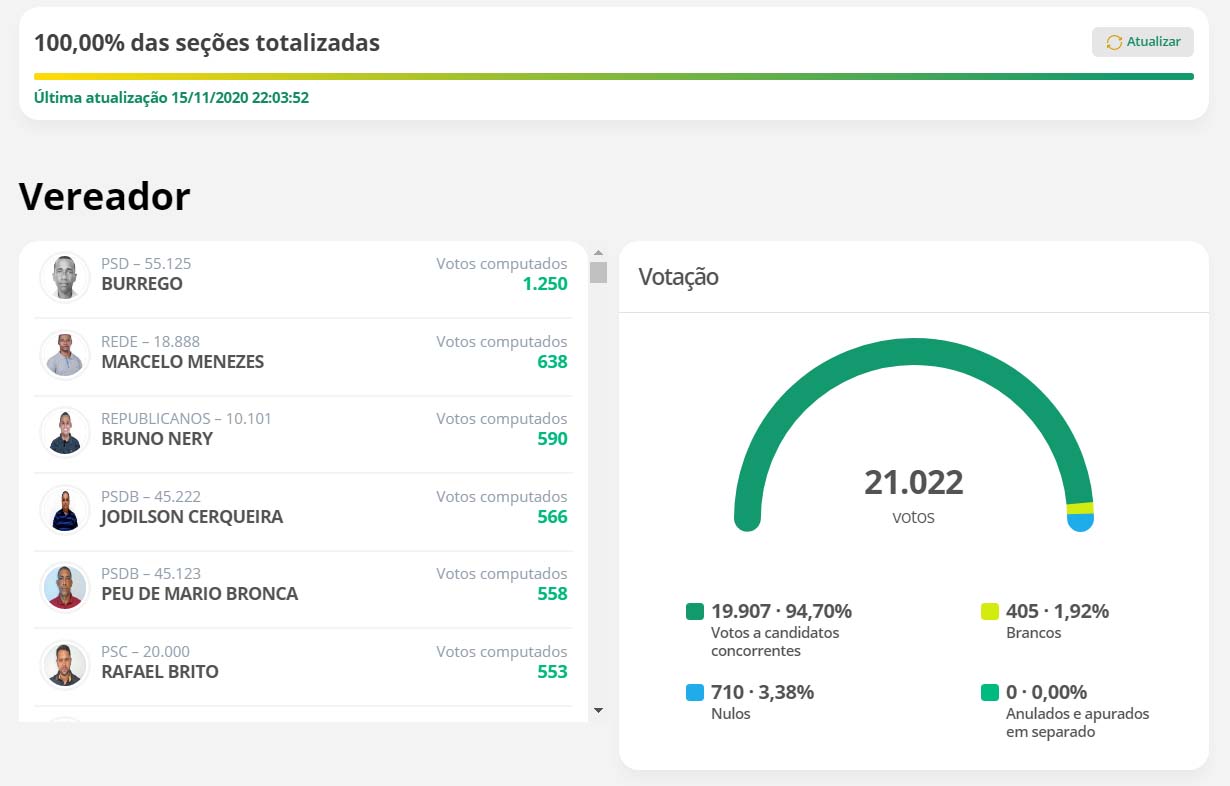Click the Última atualização timestamp
The height and width of the screenshot is (786, 1230).
click(171, 98)
